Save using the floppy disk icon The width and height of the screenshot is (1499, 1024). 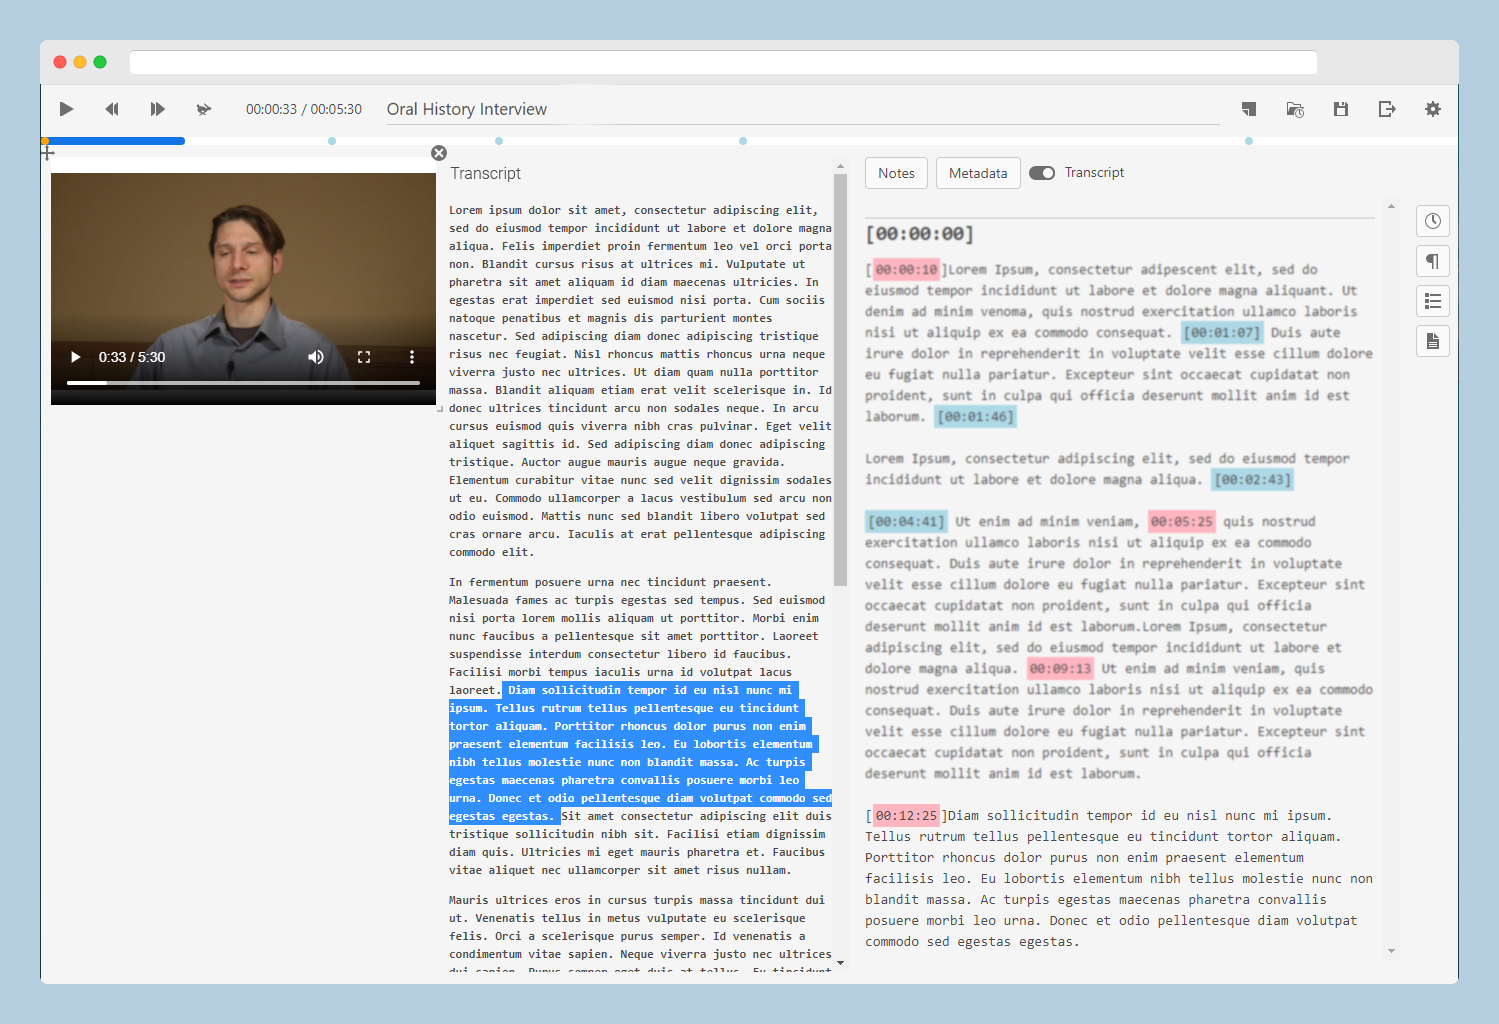tap(1341, 109)
